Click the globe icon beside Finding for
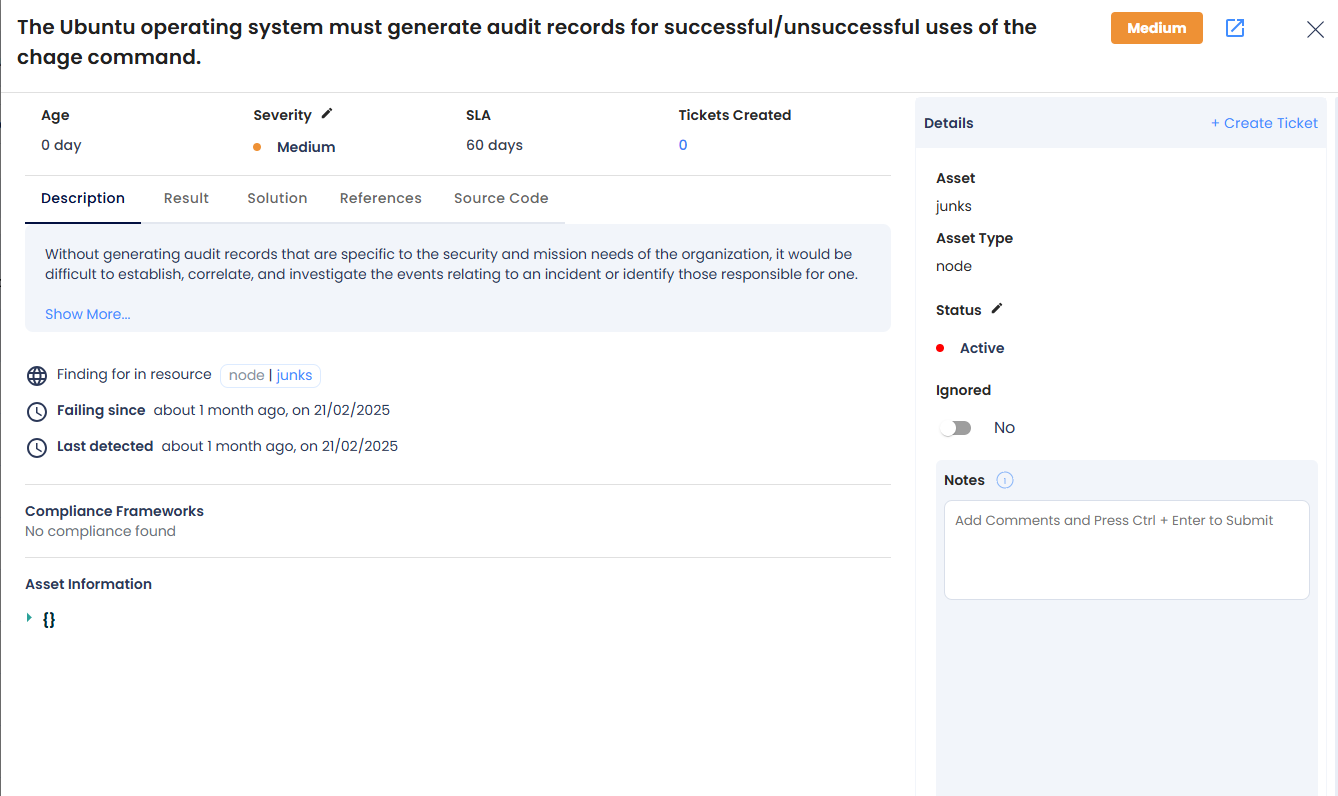Image resolution: width=1338 pixels, height=796 pixels. (x=37, y=376)
